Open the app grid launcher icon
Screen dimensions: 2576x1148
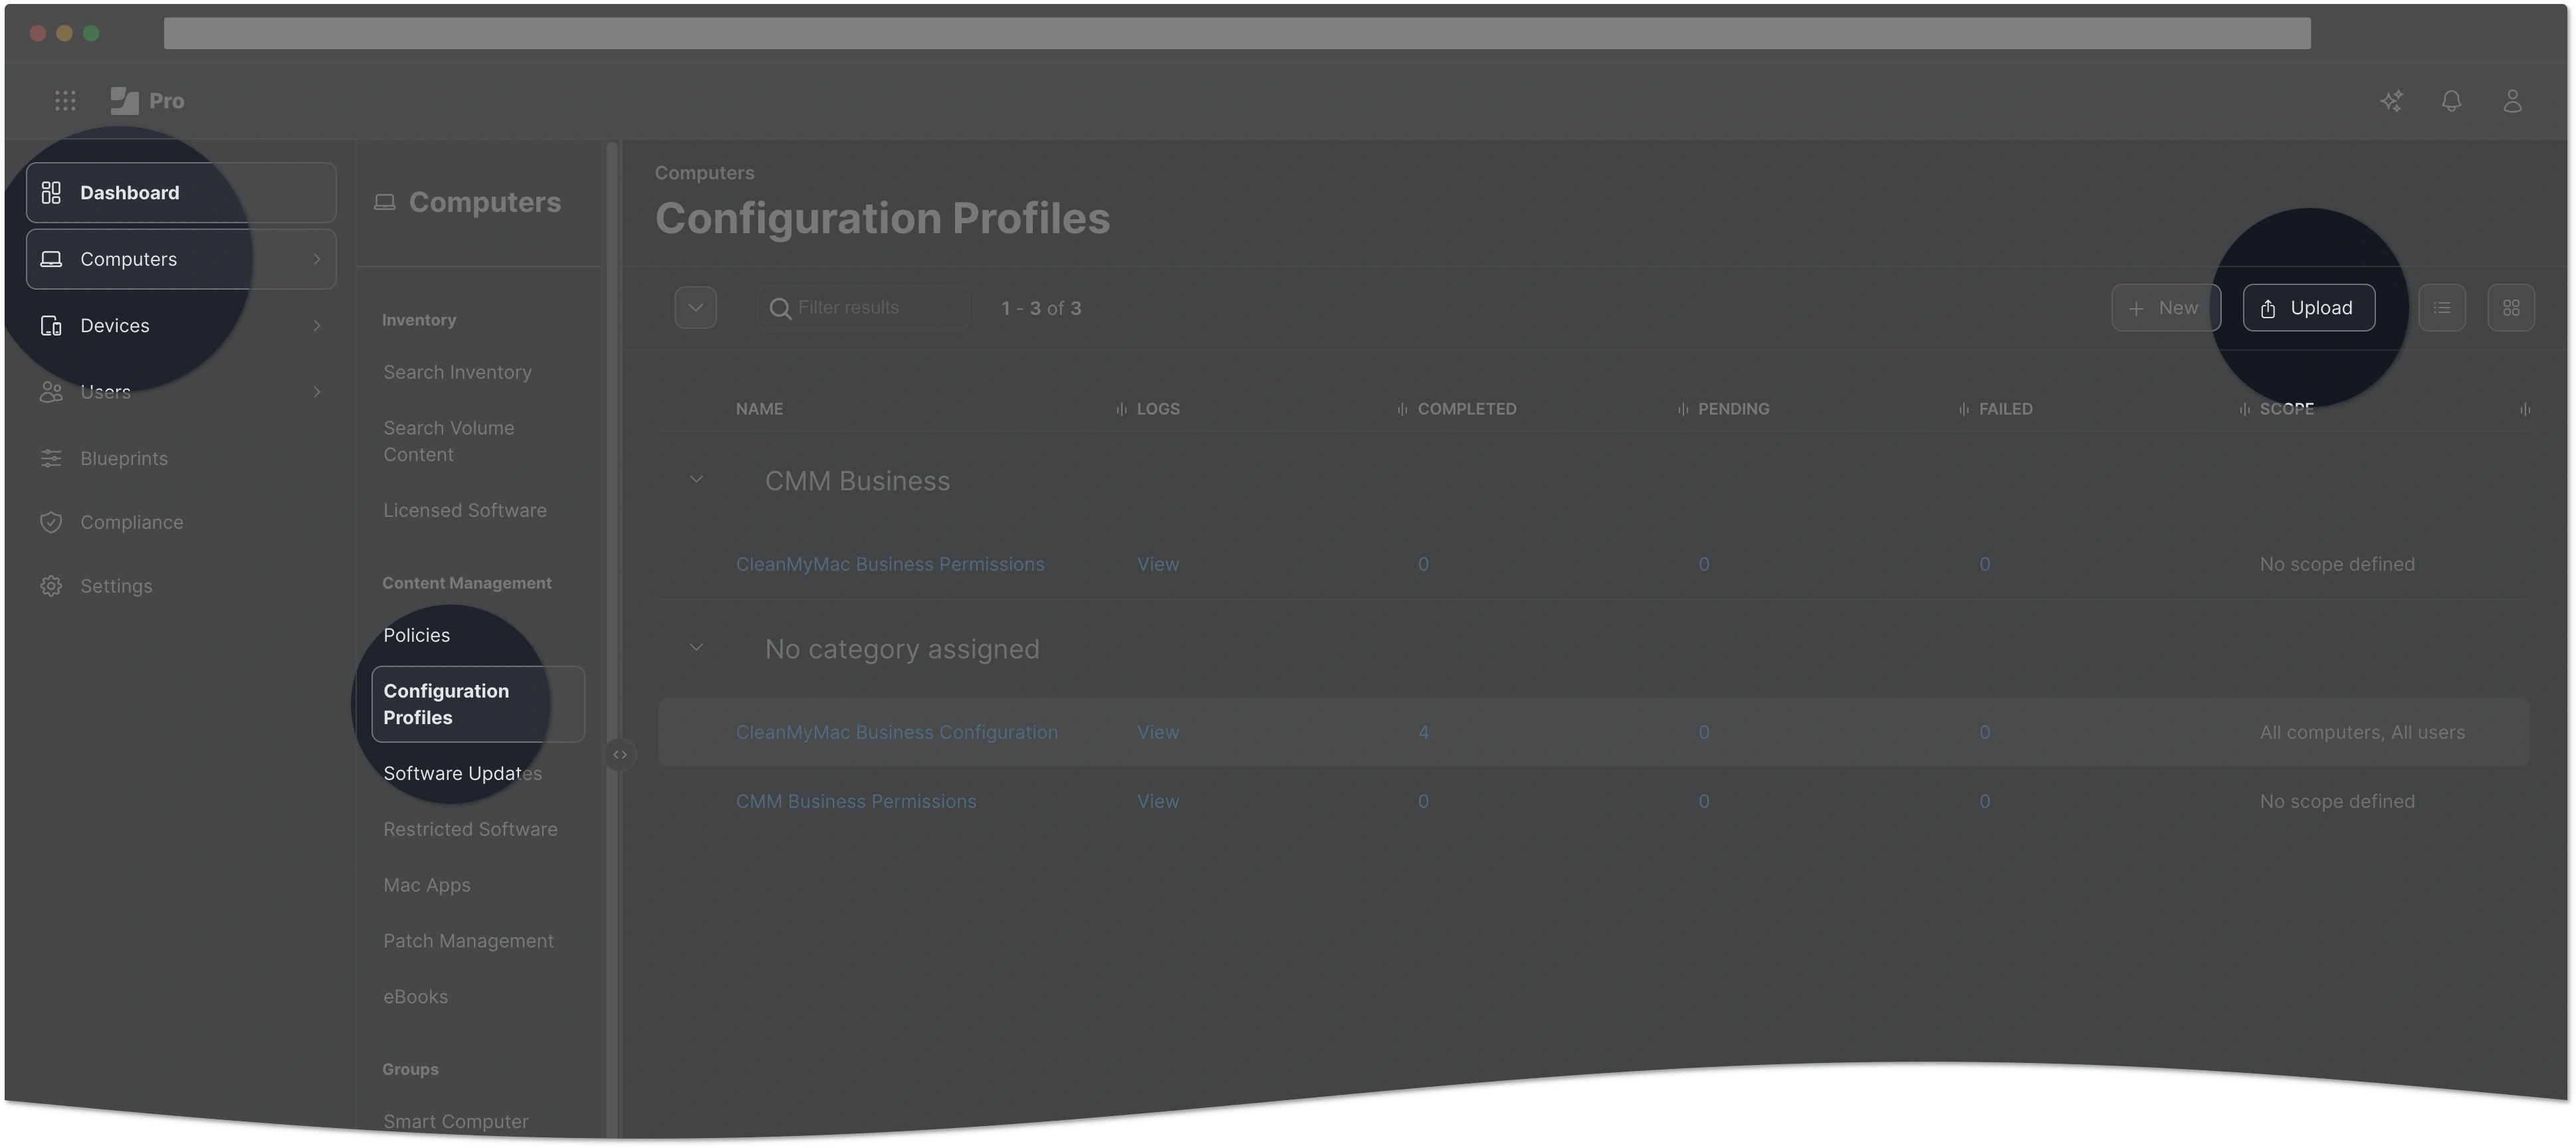click(65, 101)
